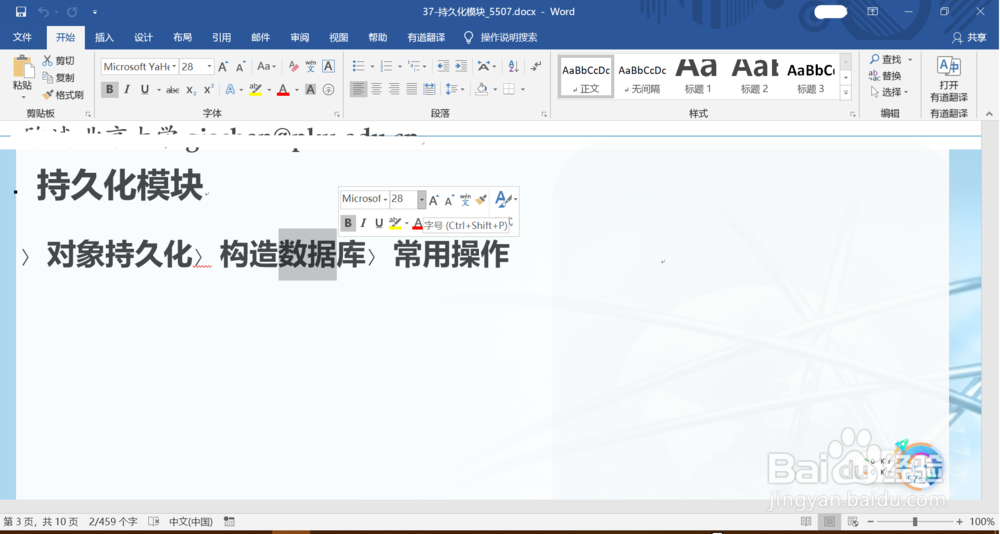Screen dimensions: 1000x534
Task: Switch to the 审阅 tab
Action: 300,38
